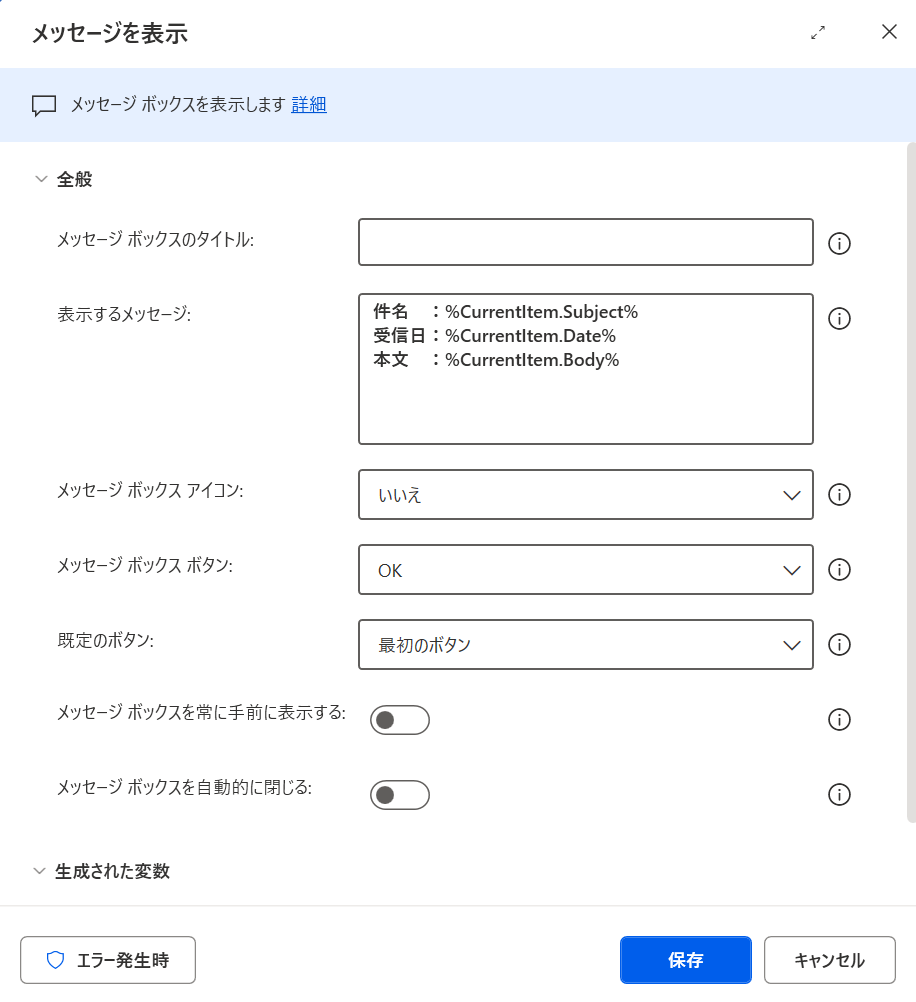916x1002 pixels.
Task: Click info icon for メッセージ ボックス ボタン
Action: click(839, 569)
